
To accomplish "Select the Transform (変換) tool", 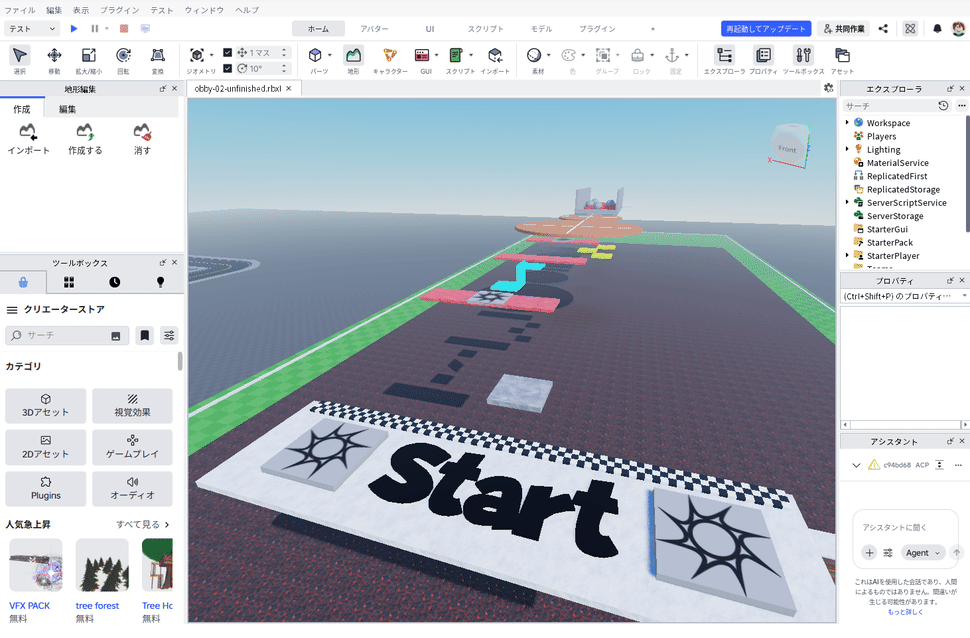I will pos(158,56).
